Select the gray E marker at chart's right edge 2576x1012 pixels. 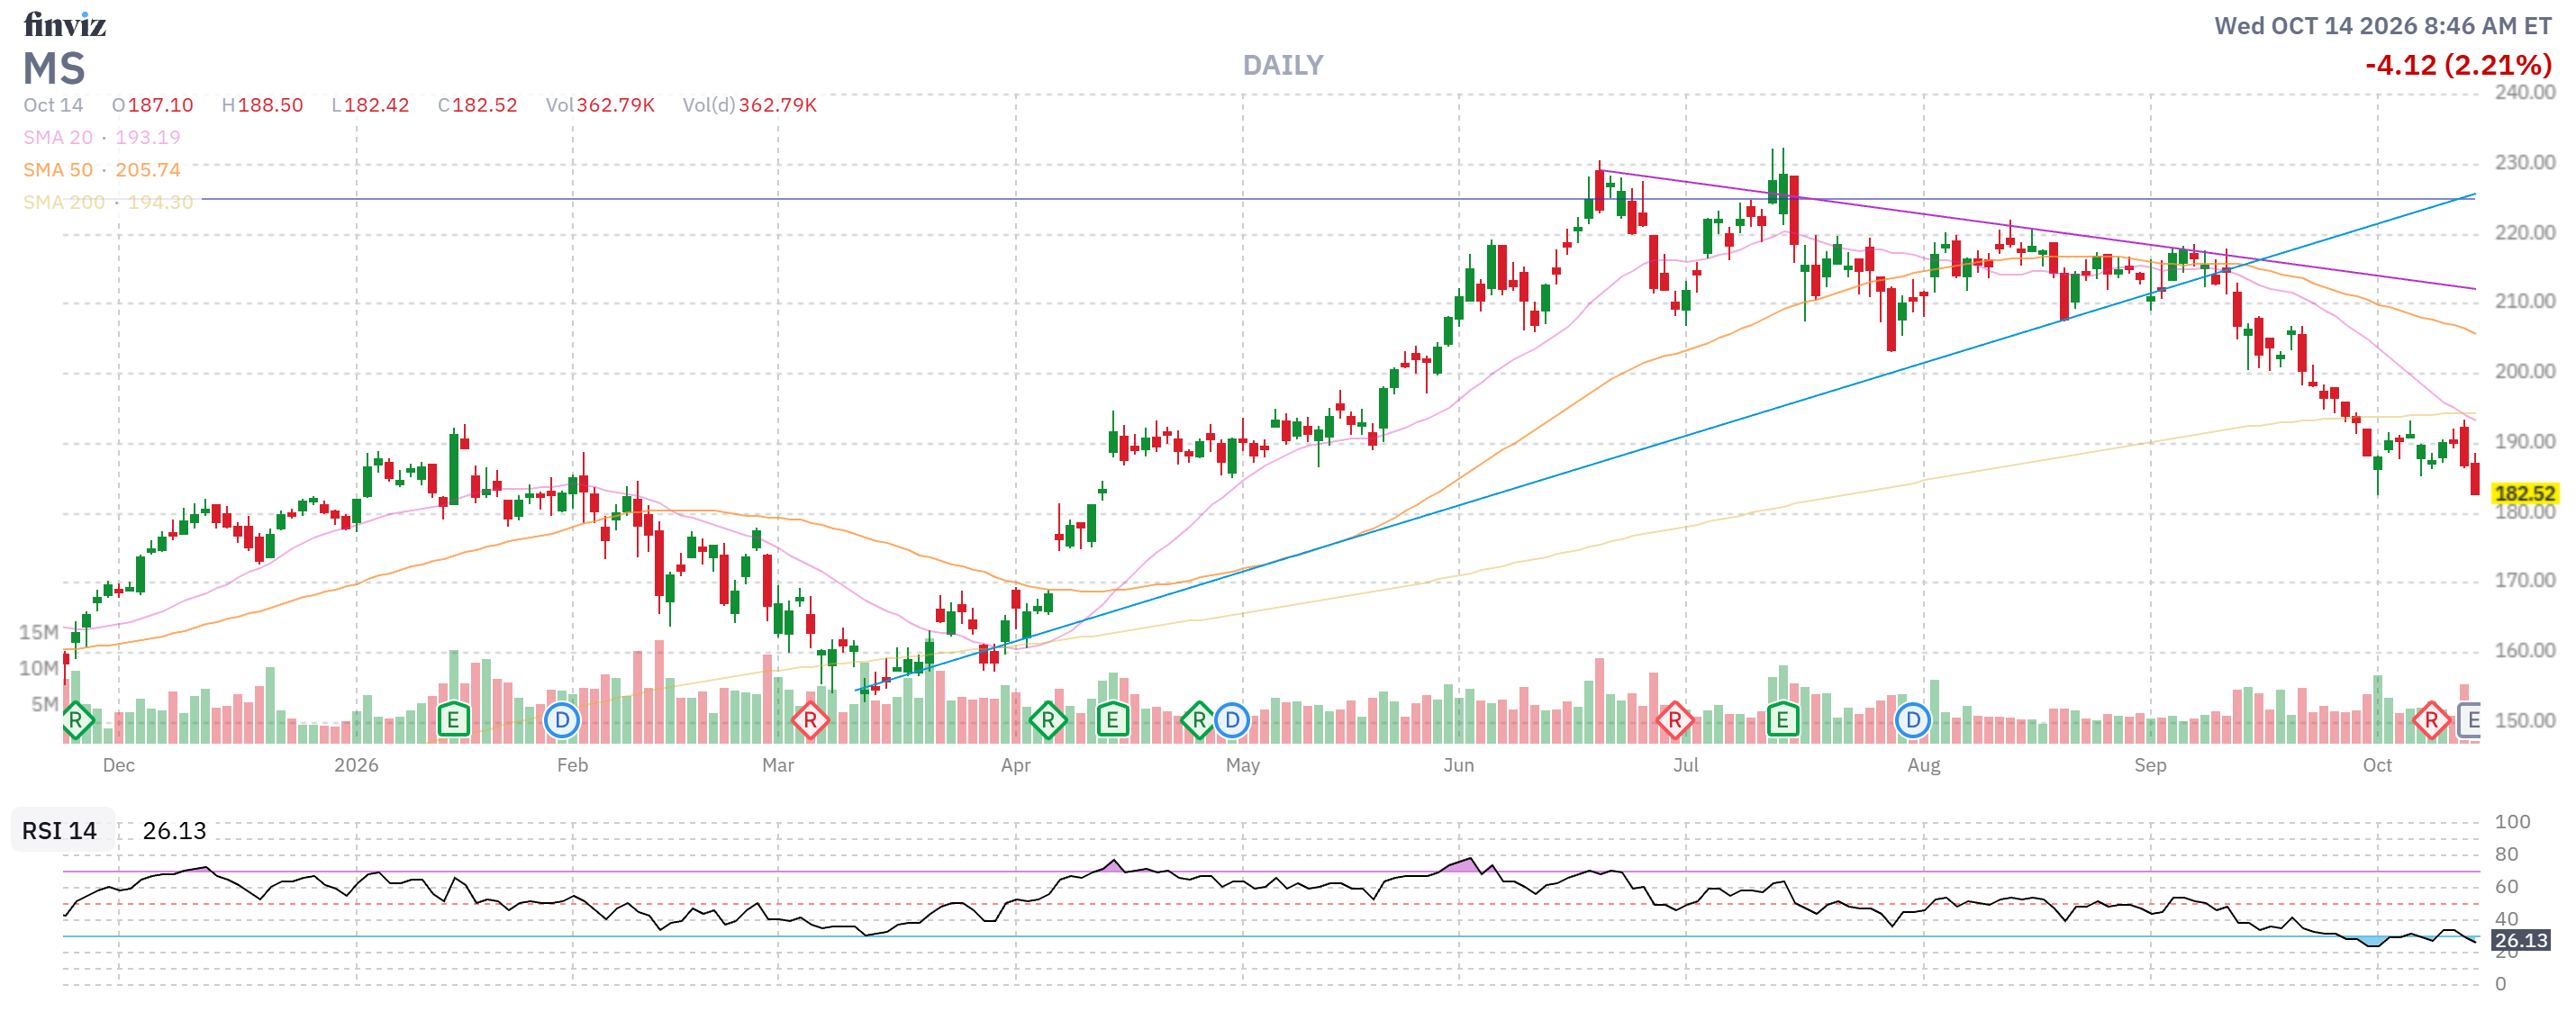tap(2470, 720)
